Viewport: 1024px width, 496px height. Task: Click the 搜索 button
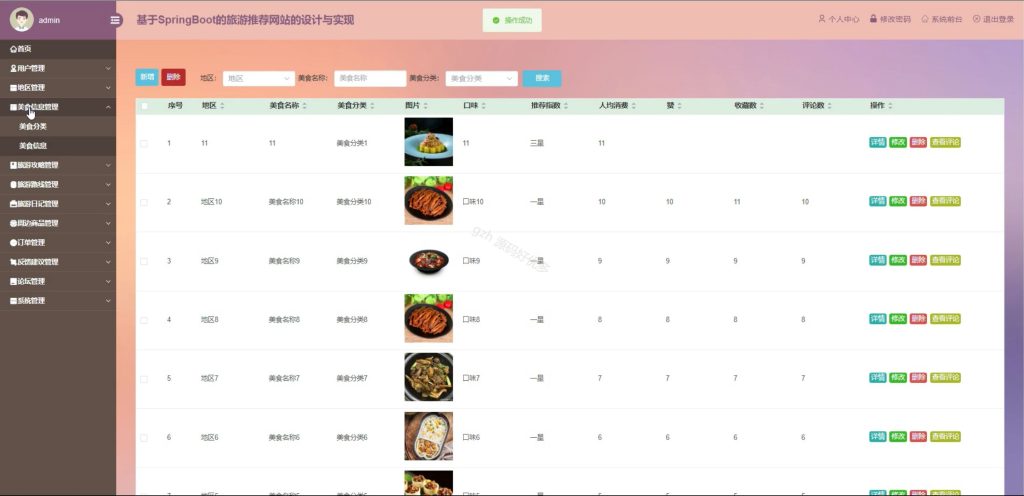point(542,78)
